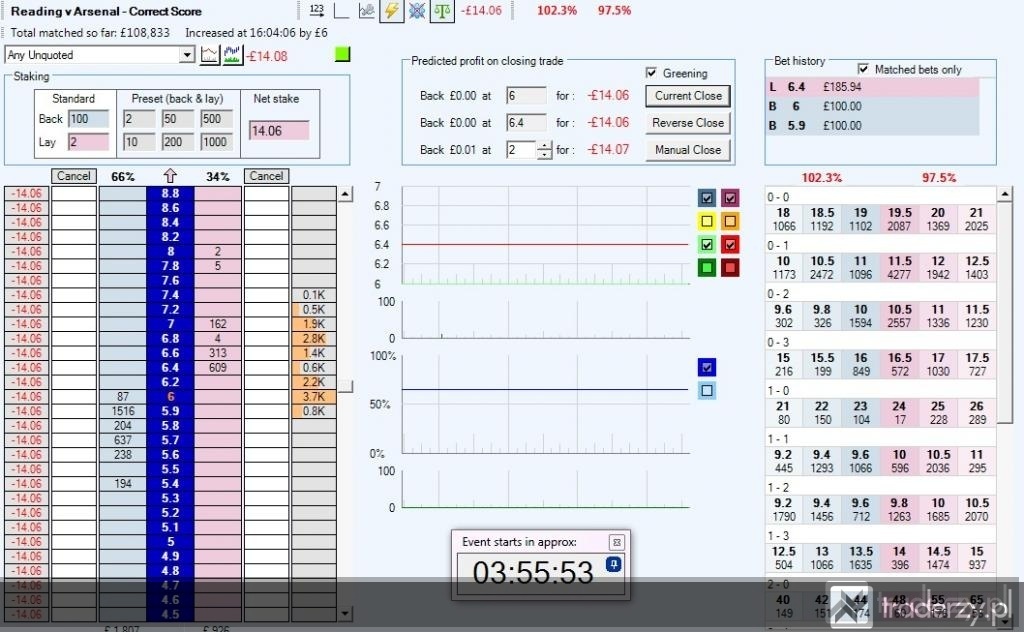Click the dark red color swatch

tap(730, 268)
